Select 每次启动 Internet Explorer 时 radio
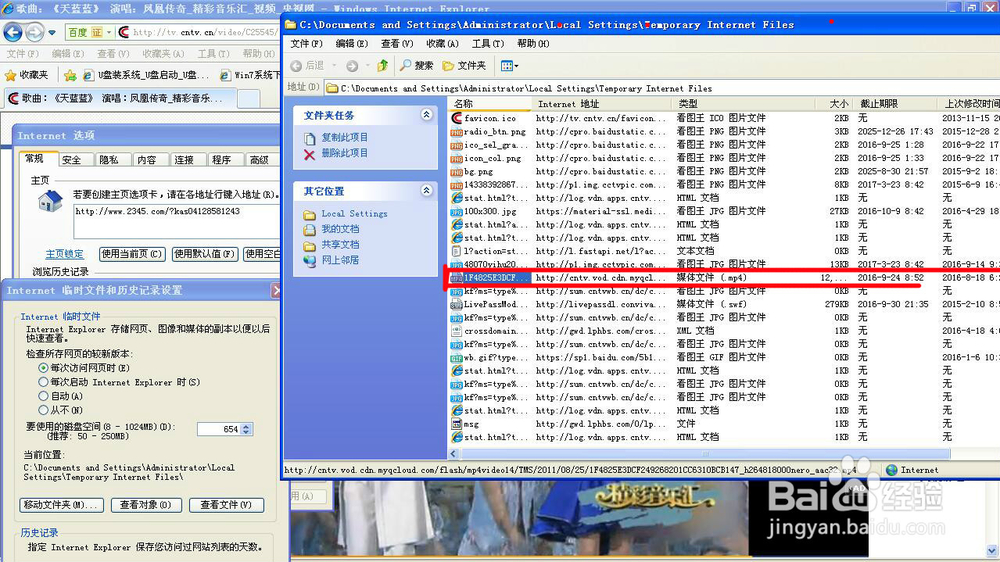 tap(43, 382)
